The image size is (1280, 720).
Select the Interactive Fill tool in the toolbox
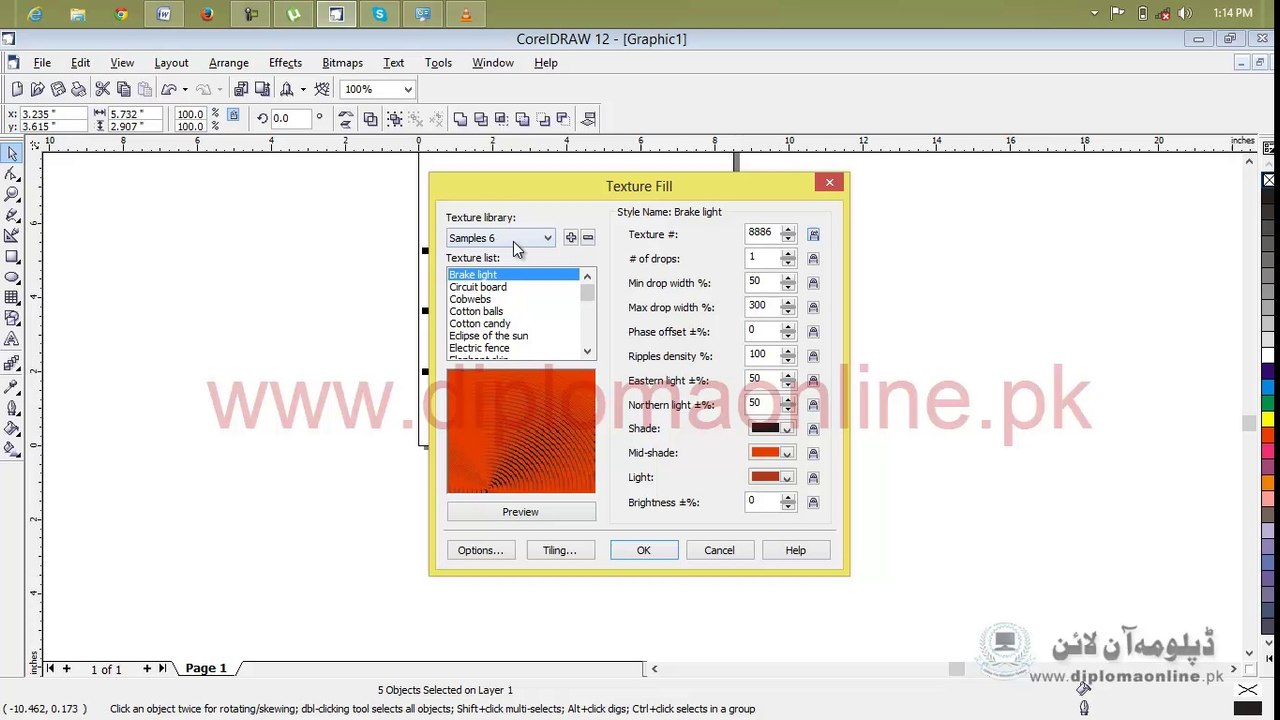pyautogui.click(x=12, y=449)
